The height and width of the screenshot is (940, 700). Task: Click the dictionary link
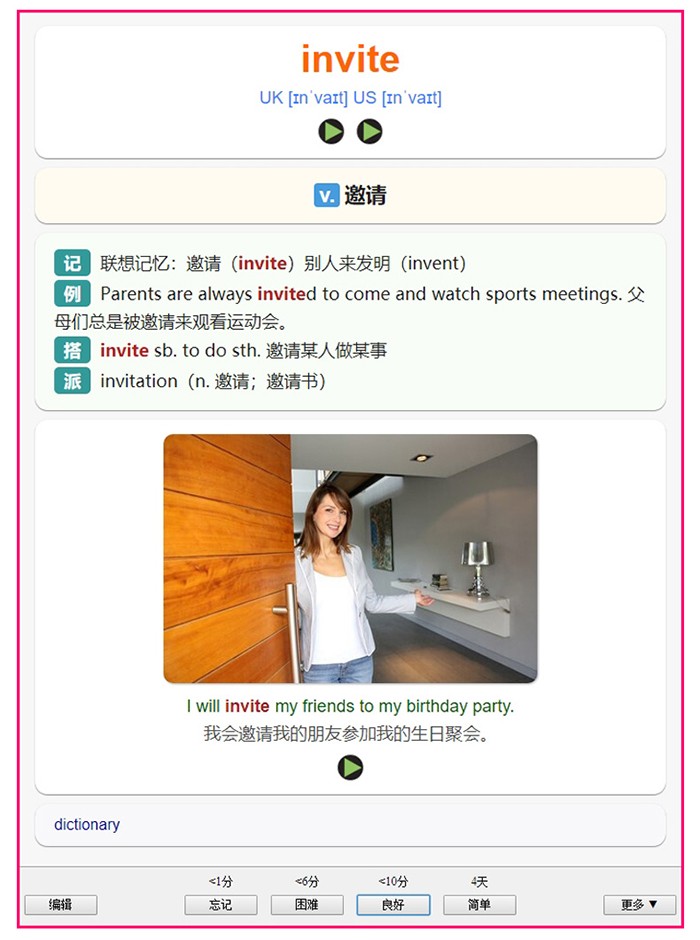click(x=87, y=824)
